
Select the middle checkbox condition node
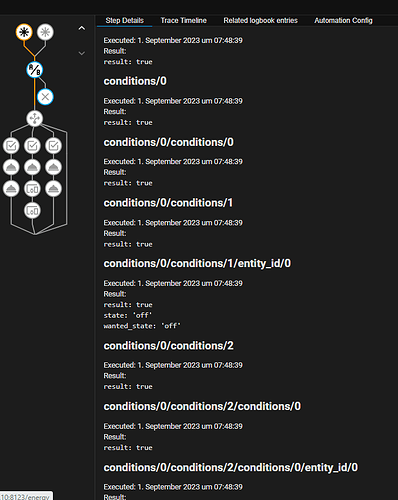[32, 146]
